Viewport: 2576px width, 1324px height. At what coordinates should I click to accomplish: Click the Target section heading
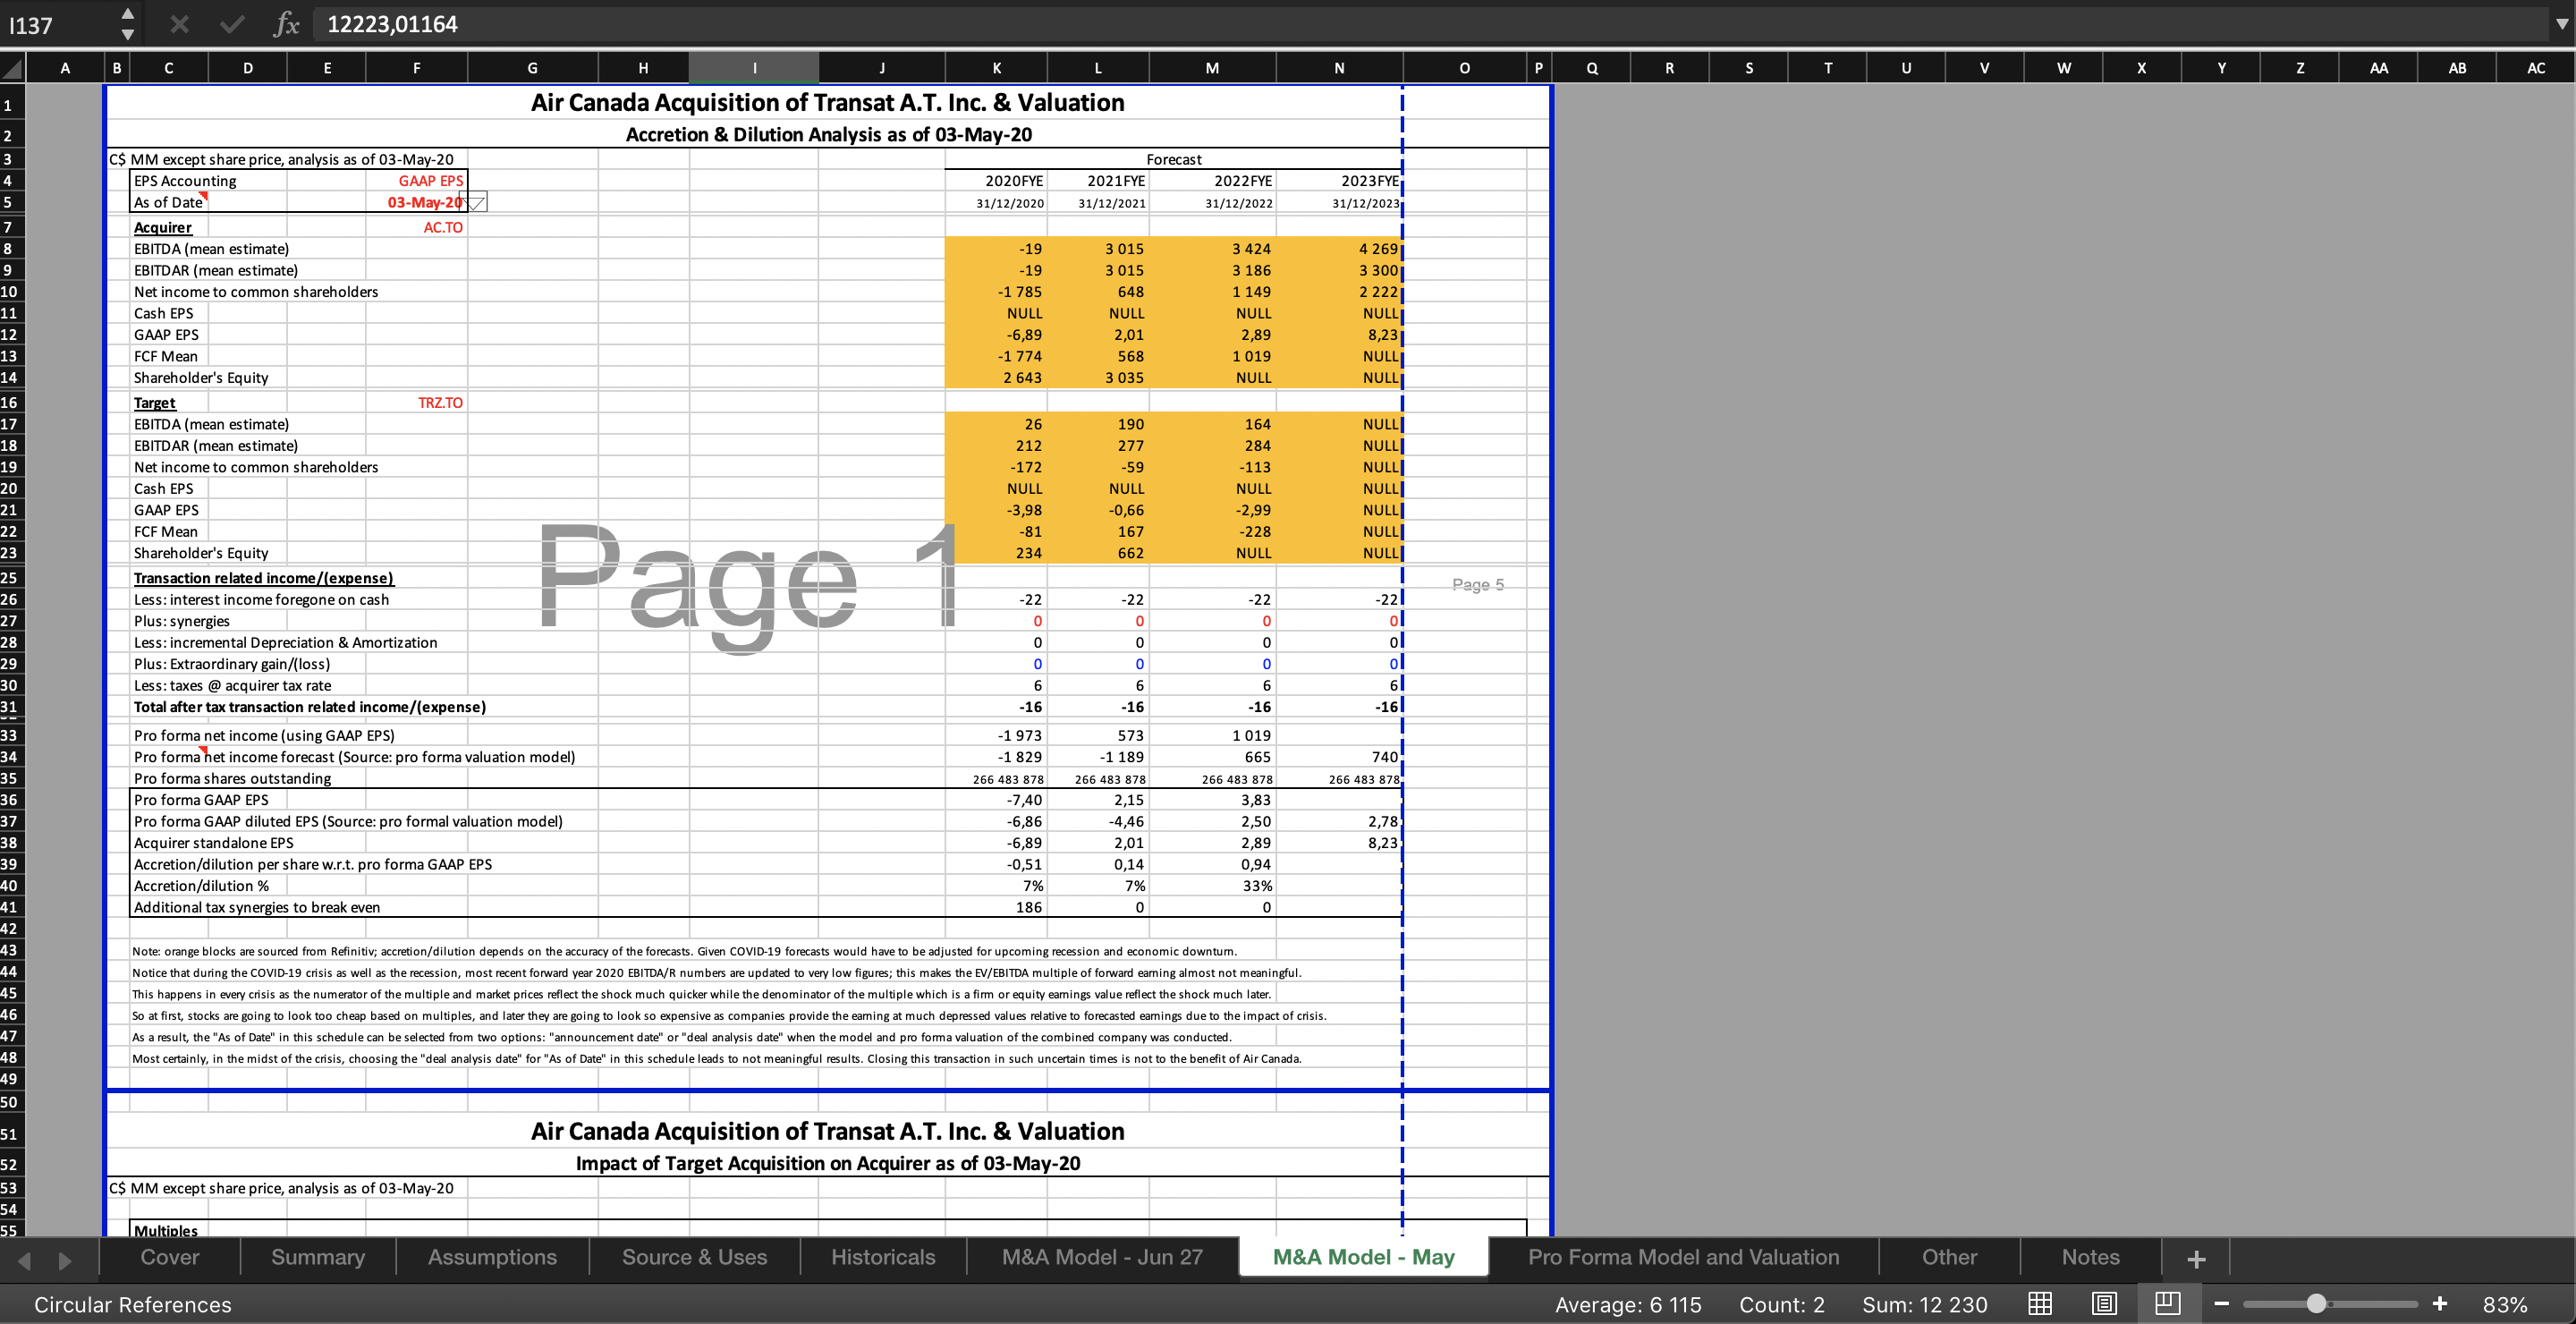coord(154,402)
